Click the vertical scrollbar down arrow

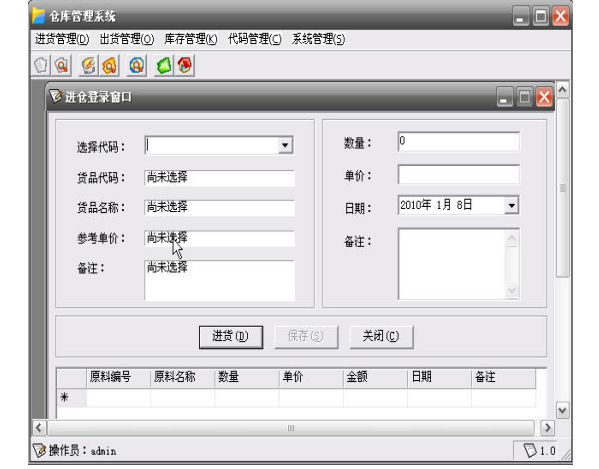(562, 411)
